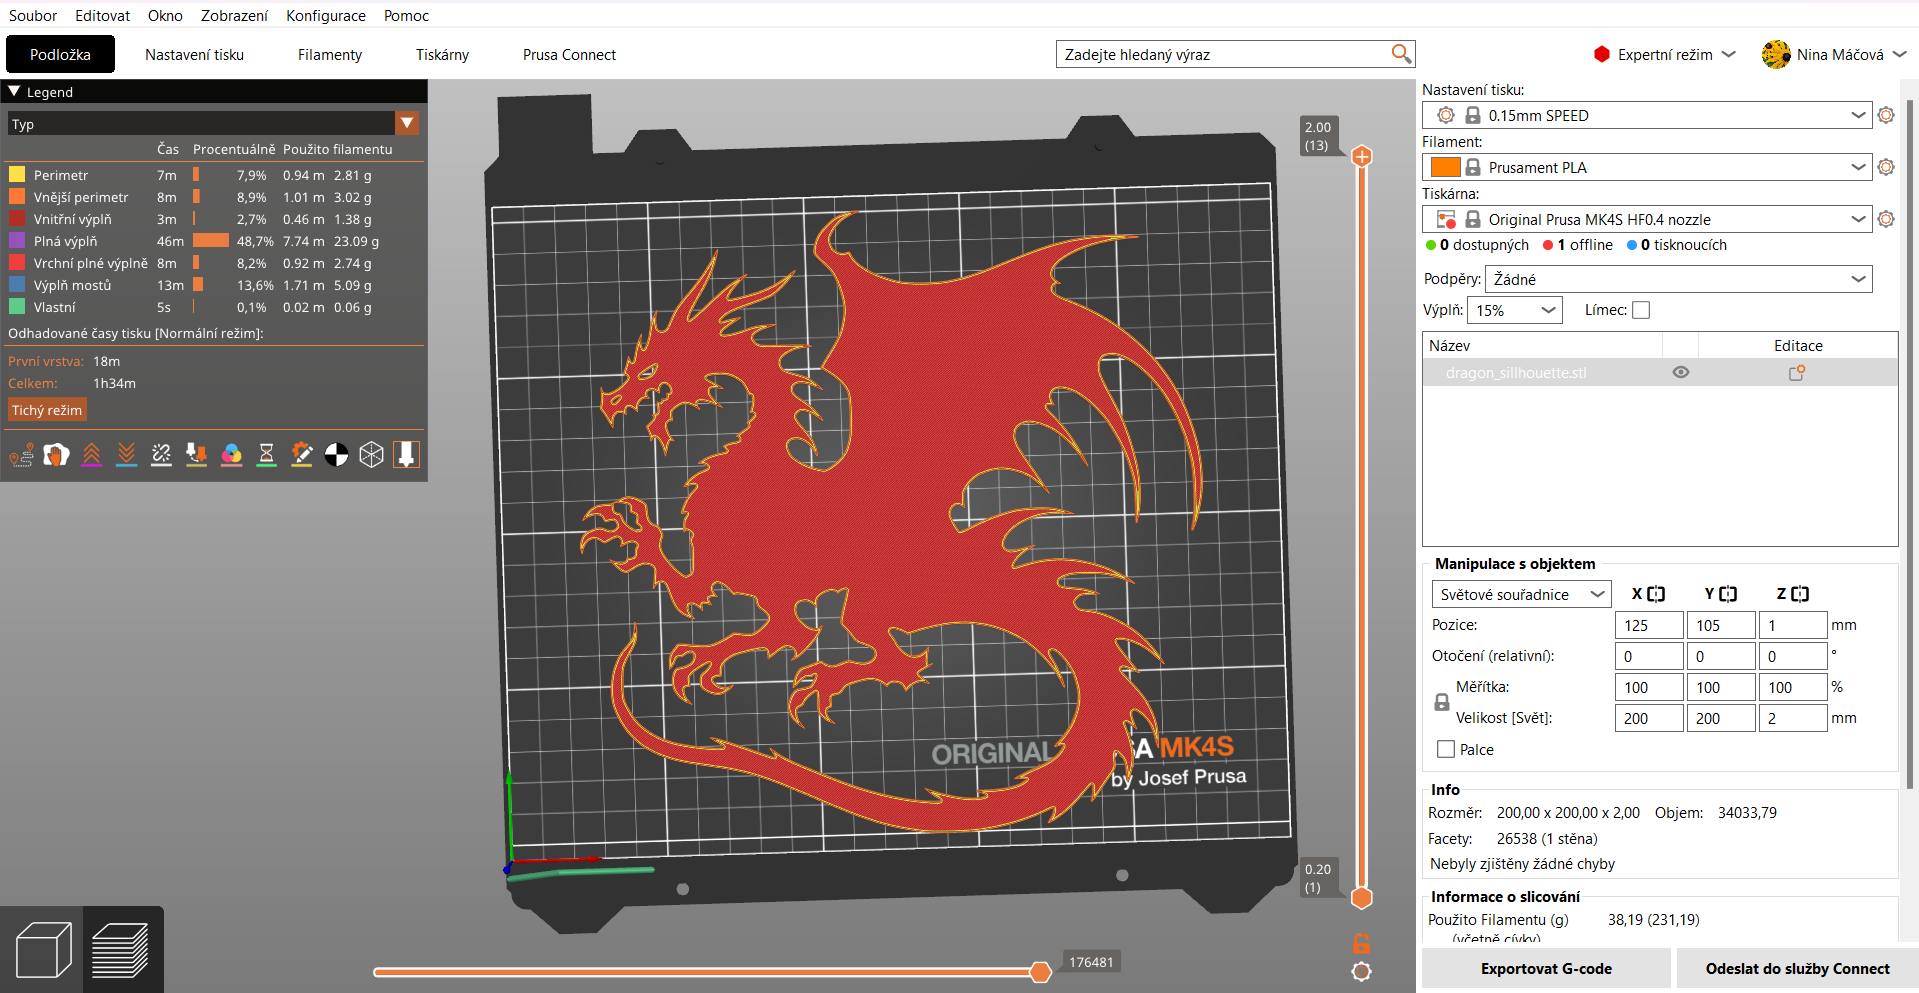Toggle tool changes icon in legend
The width and height of the screenshot is (1919, 993).
[x=196, y=455]
